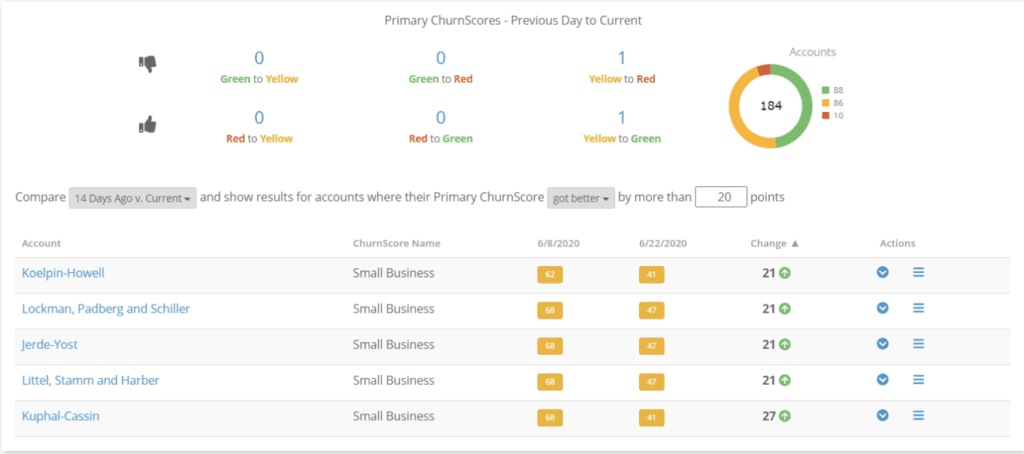This screenshot has width=1024, height=454.
Task: Click the green up arrow for Kuphal-Cassin
Action: (785, 416)
